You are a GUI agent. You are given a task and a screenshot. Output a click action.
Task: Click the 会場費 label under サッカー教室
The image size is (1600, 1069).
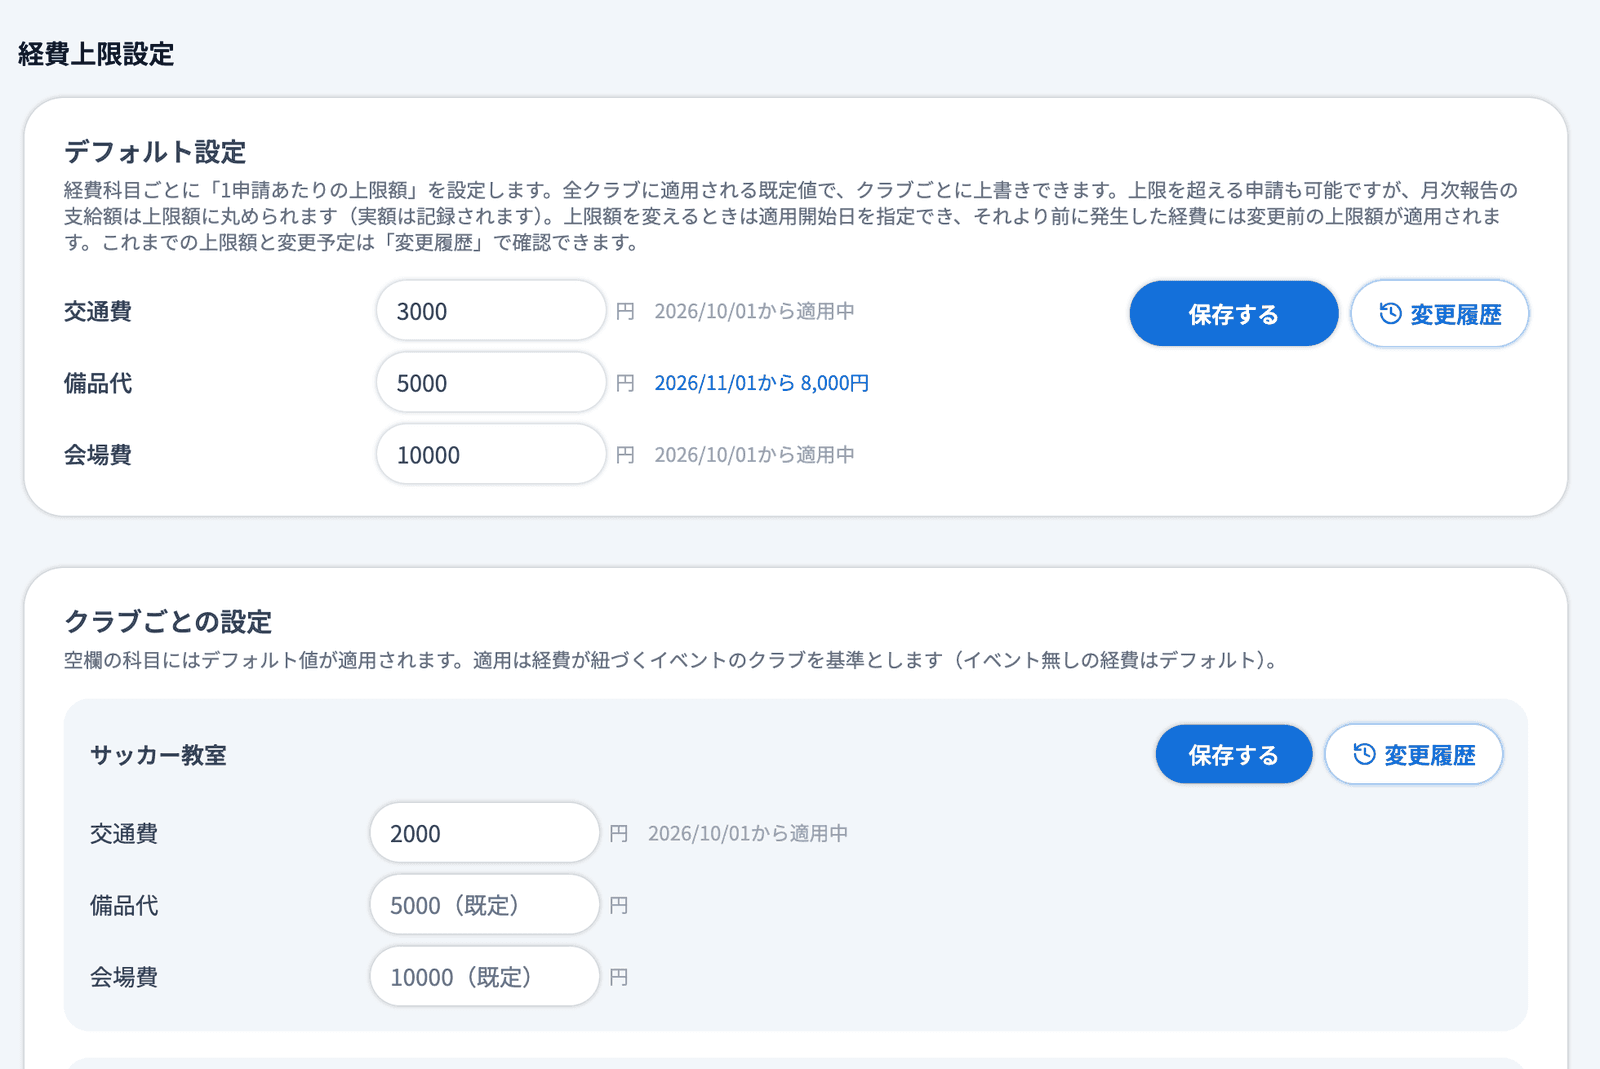point(124,978)
